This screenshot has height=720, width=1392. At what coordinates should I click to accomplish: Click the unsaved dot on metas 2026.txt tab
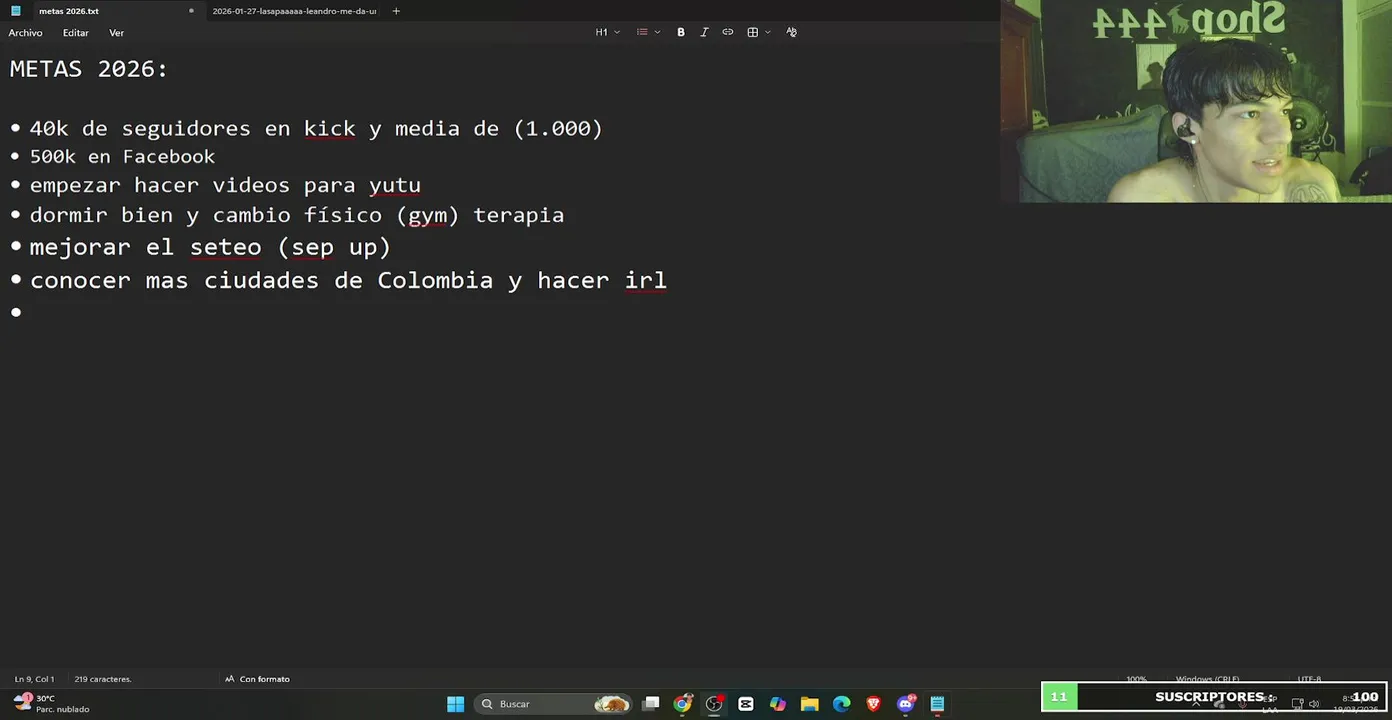point(191,11)
